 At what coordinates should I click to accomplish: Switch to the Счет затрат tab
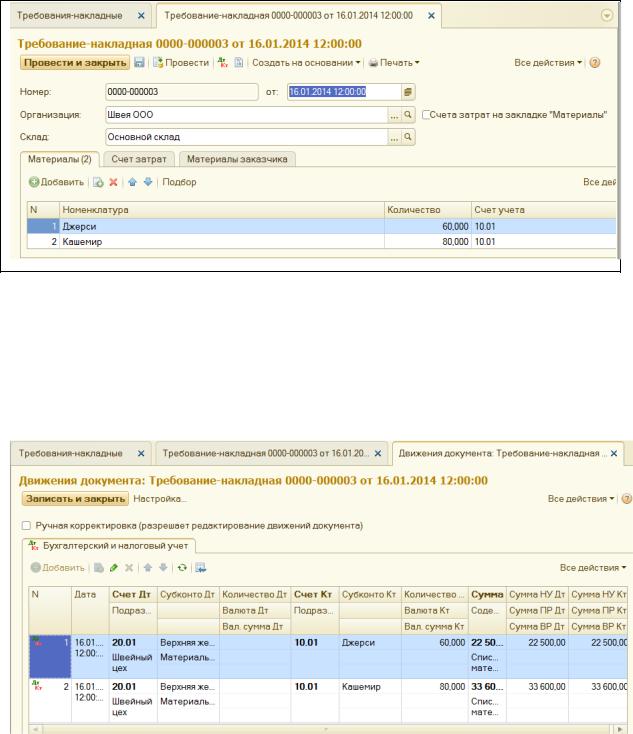pos(139,159)
